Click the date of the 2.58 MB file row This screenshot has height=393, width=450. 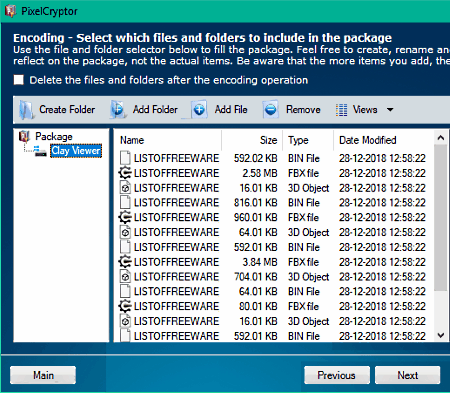tap(382, 173)
